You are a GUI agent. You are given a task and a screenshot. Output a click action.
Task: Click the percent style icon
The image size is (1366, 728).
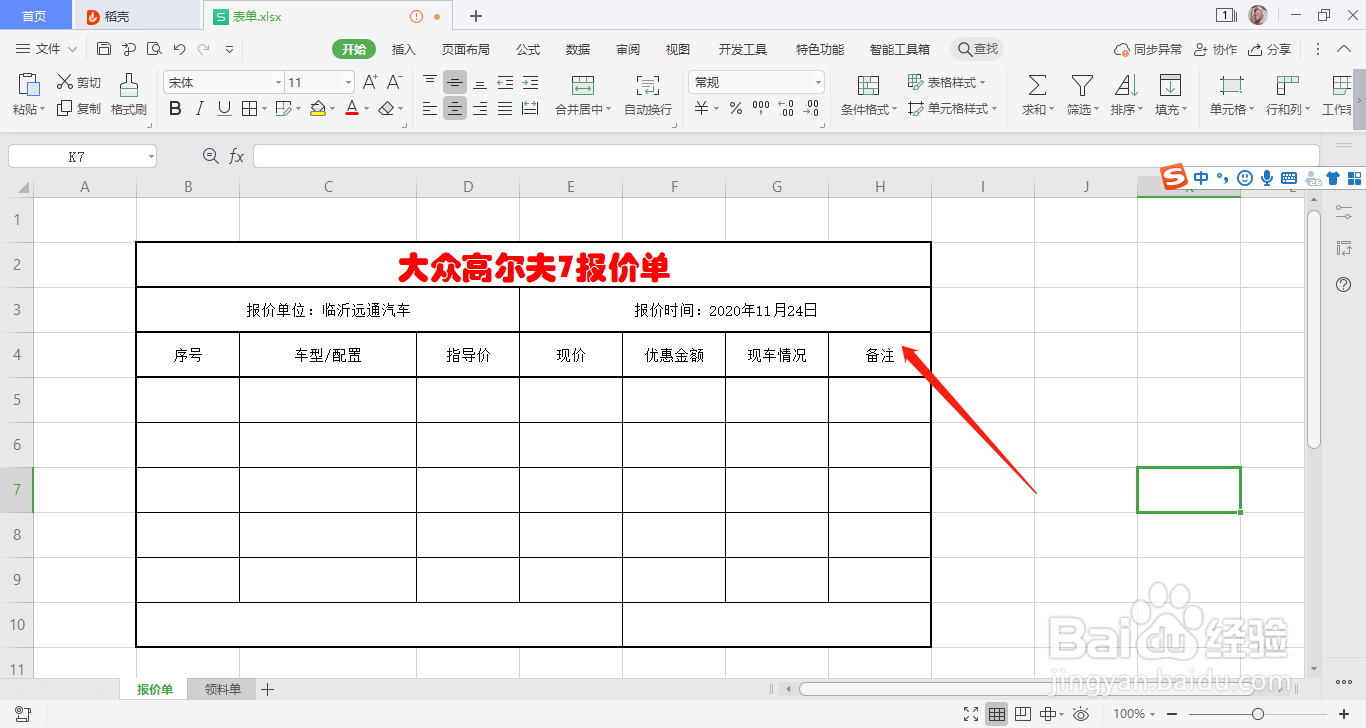click(736, 108)
